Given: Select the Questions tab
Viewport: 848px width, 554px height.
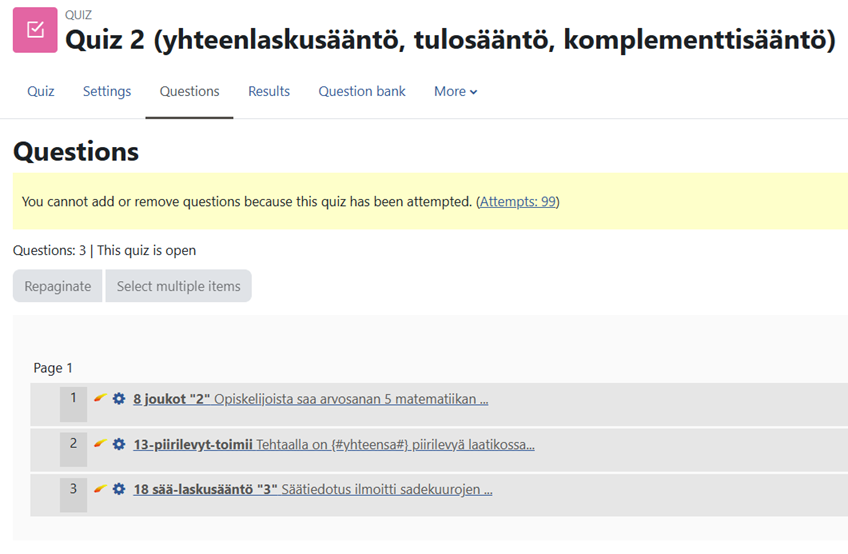Looking at the screenshot, I should tap(189, 91).
